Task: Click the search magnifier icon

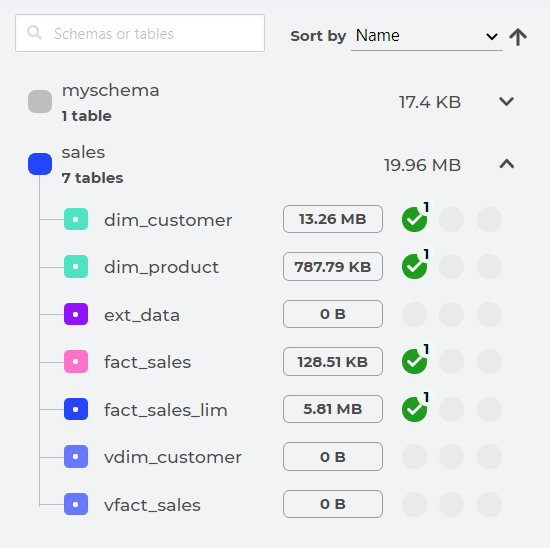Action: [x=34, y=33]
